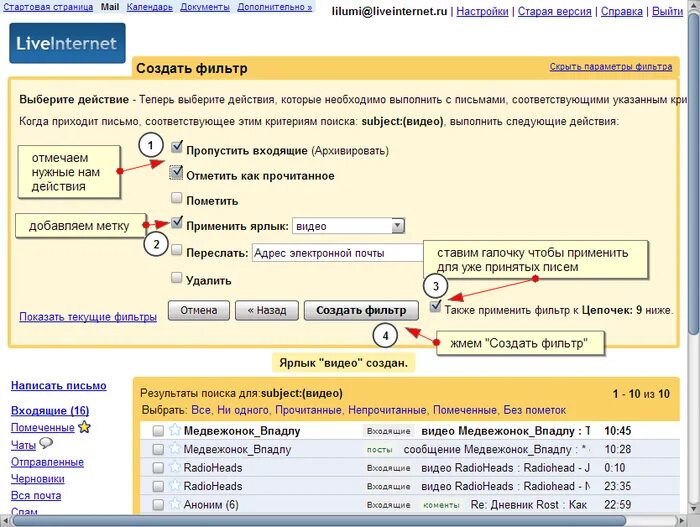Click the horizontal scrollbar thumb
Viewport: 700px width, 527px height.
(x=320, y=521)
